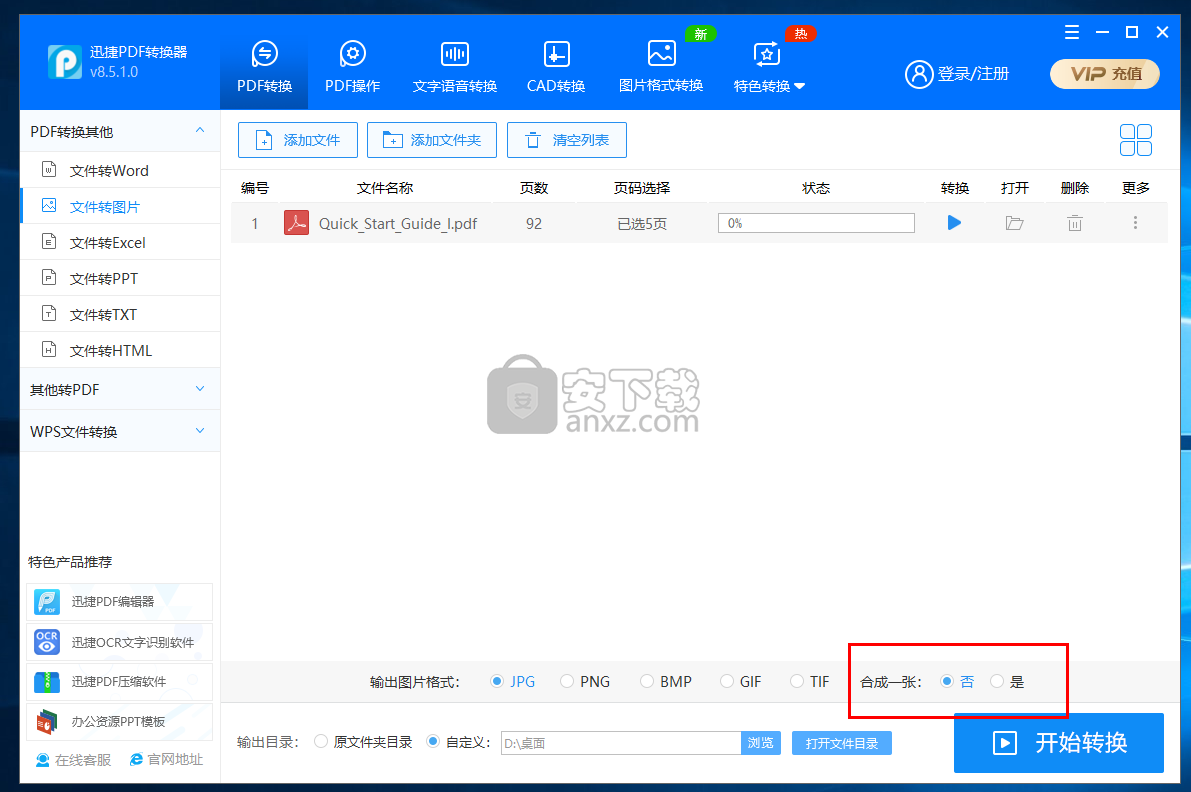Click the 登录/注册 text link
This screenshot has height=792, width=1191.
[x=973, y=74]
